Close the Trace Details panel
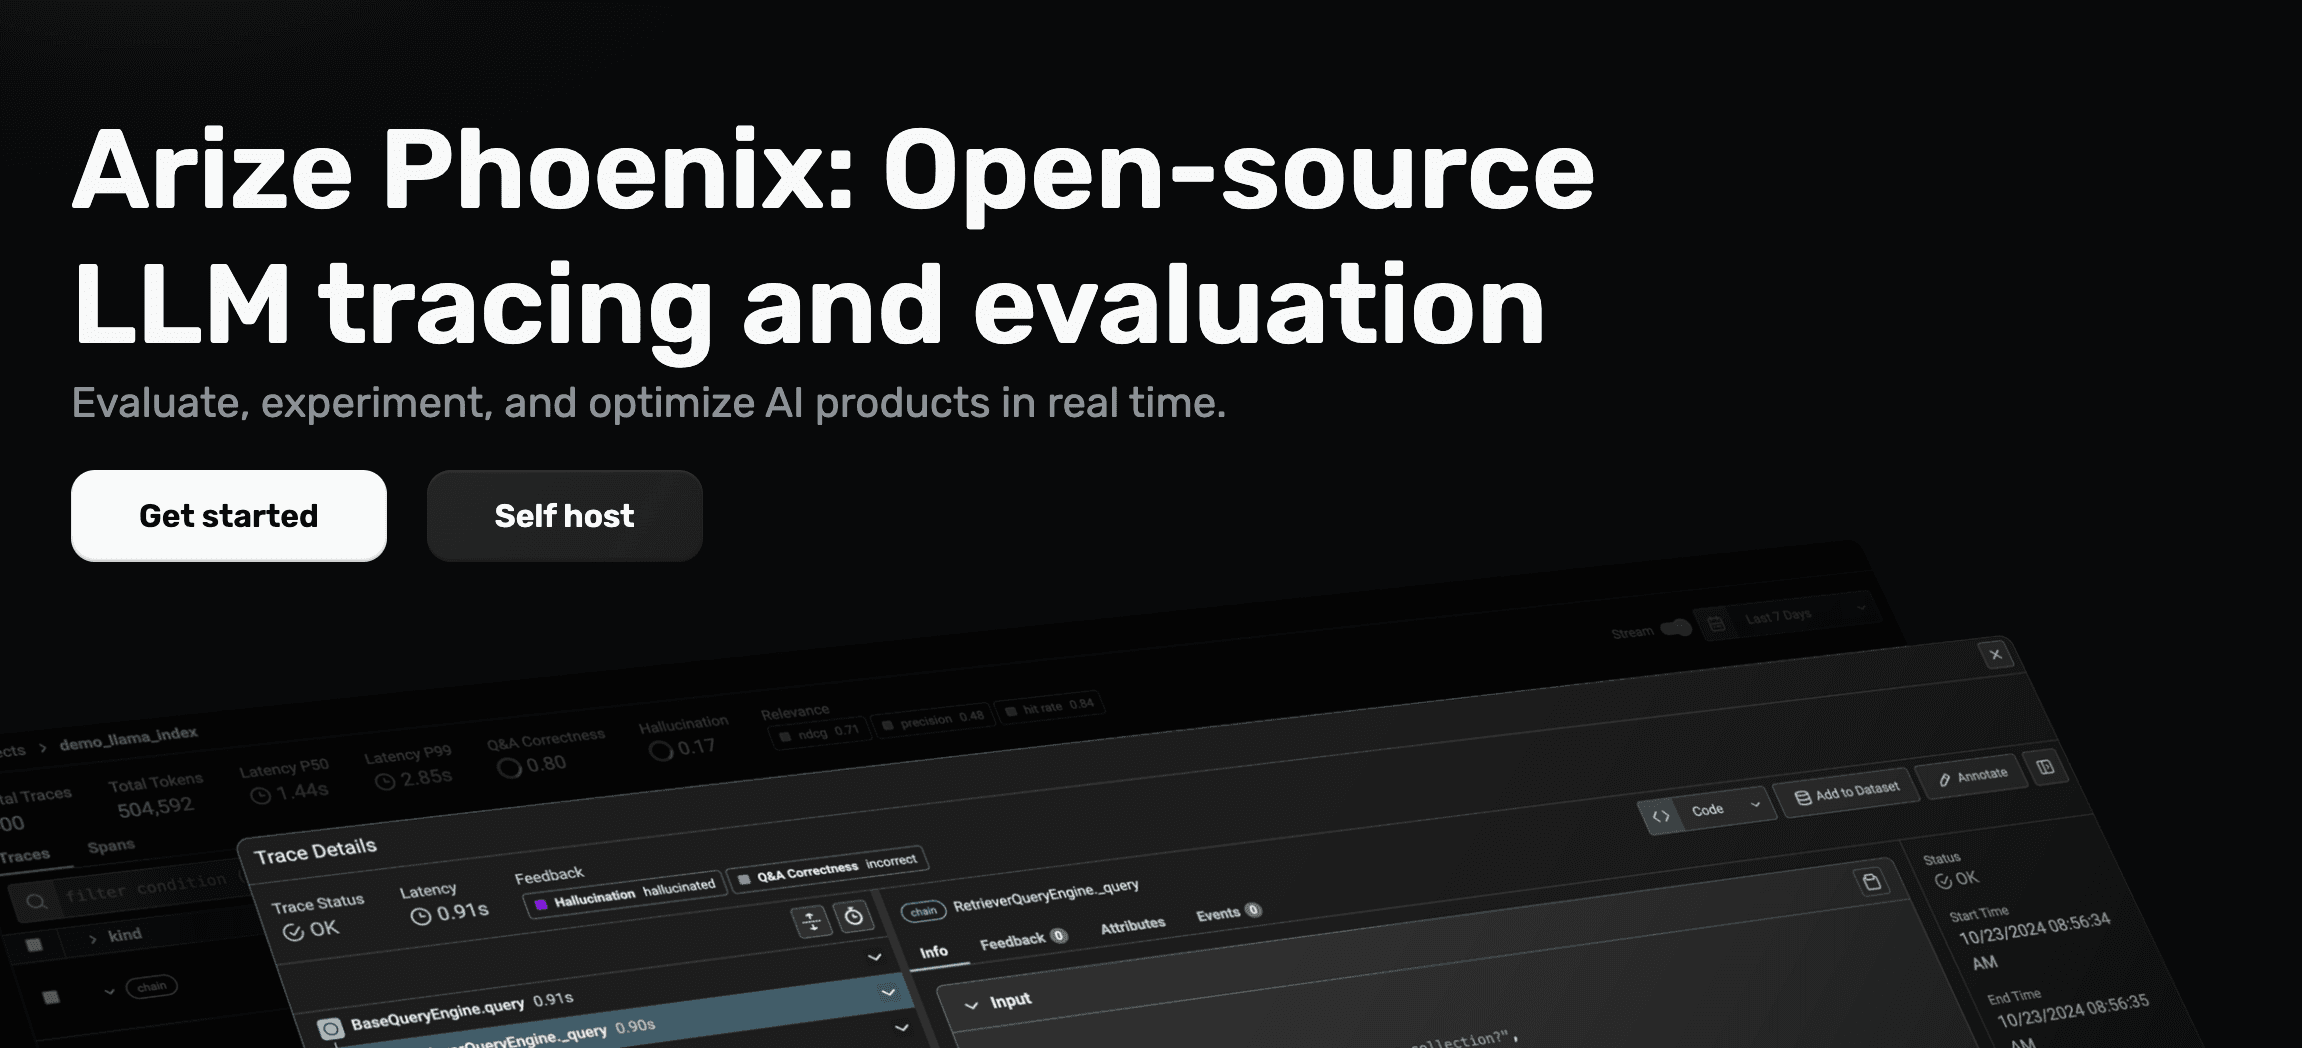Viewport: 2302px width, 1048px height. click(1995, 655)
